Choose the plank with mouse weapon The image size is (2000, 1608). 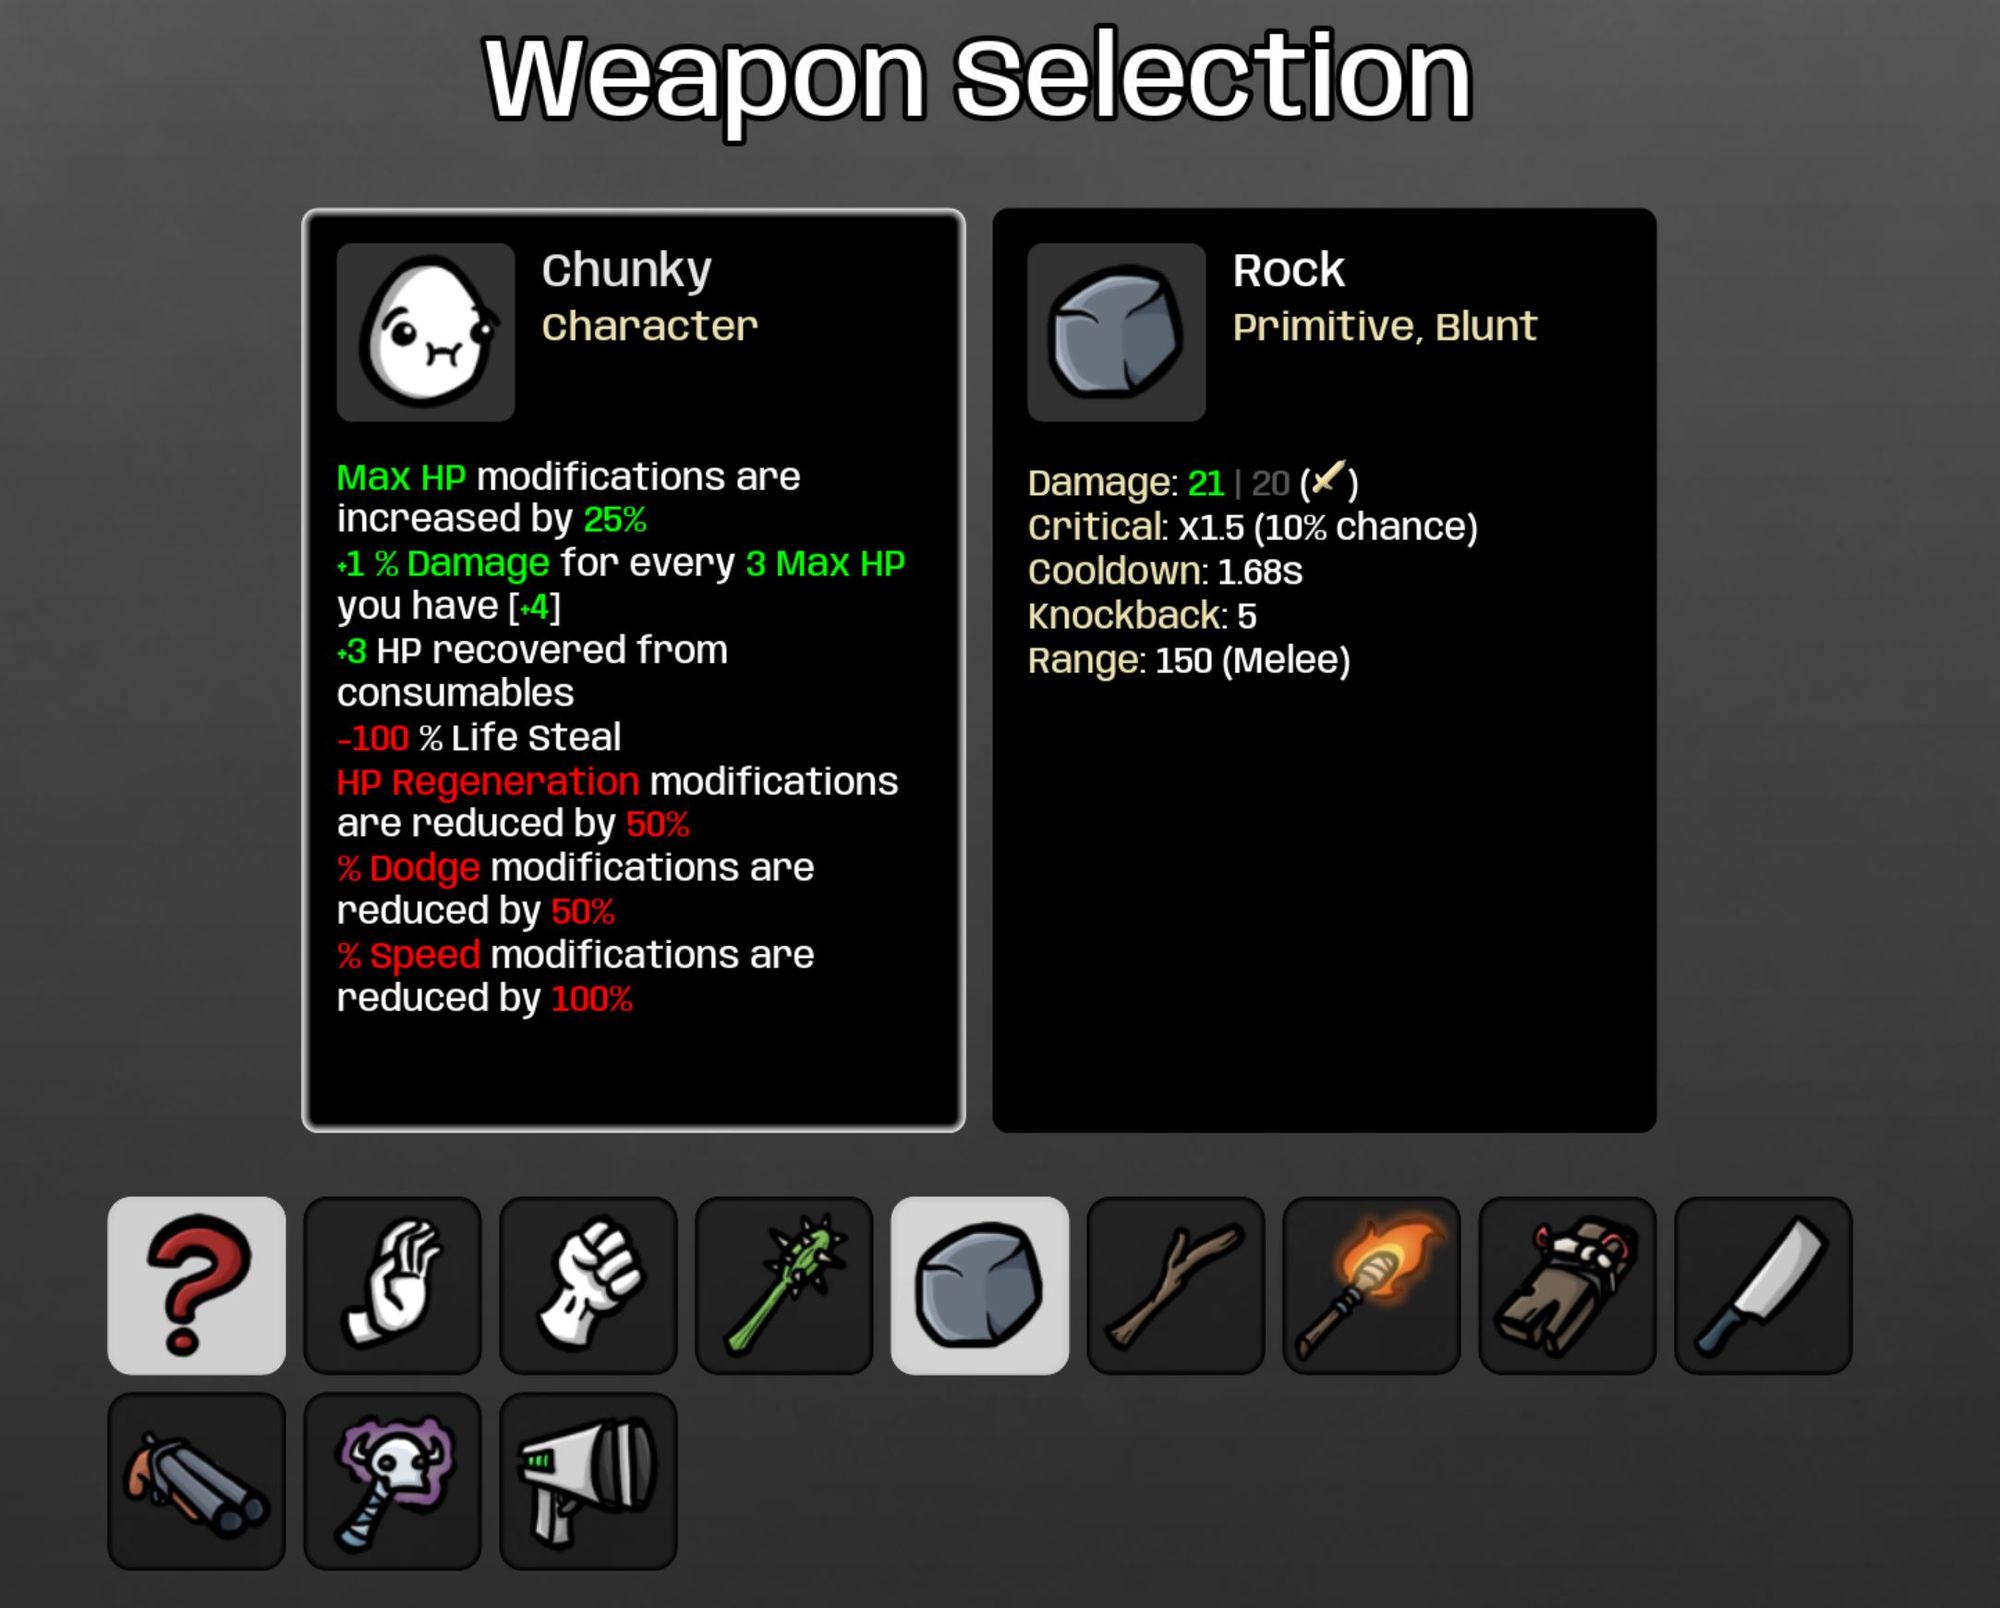point(1568,1285)
